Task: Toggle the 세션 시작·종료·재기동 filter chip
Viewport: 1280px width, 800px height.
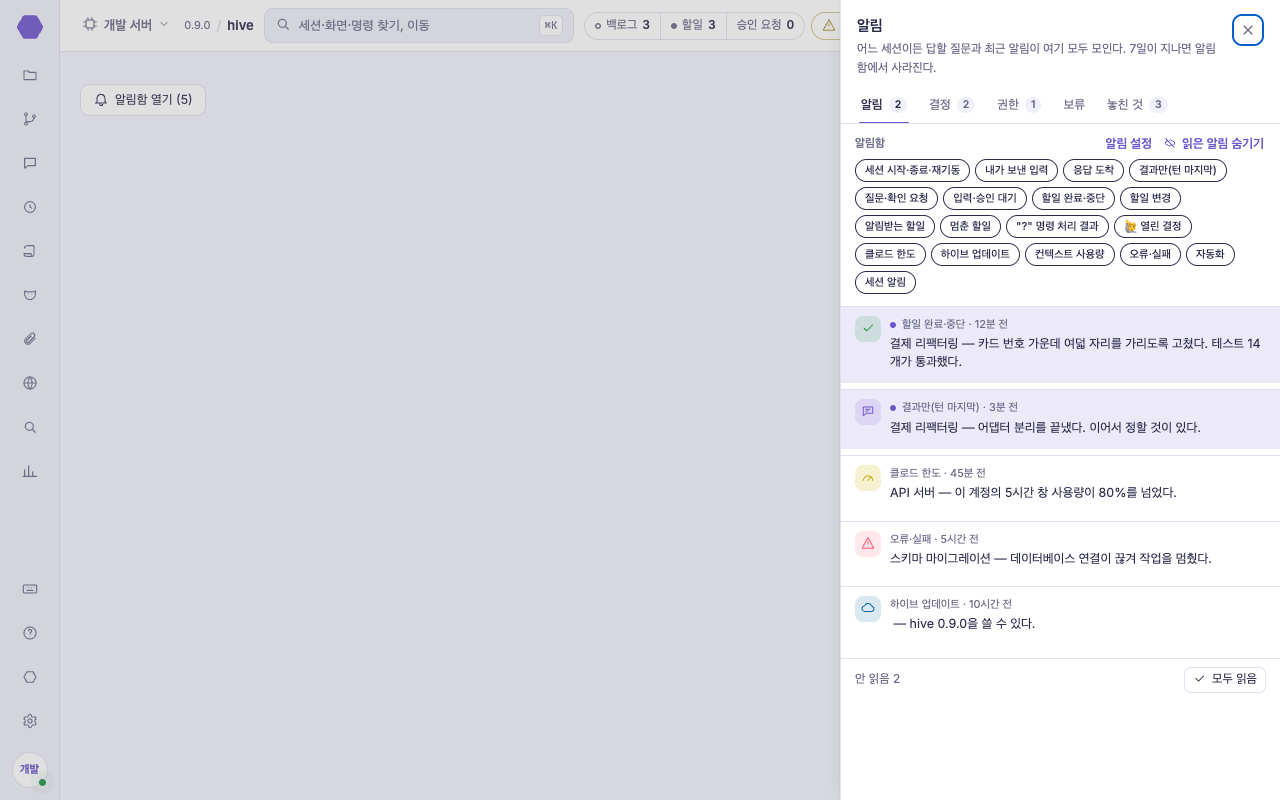Action: click(912, 170)
